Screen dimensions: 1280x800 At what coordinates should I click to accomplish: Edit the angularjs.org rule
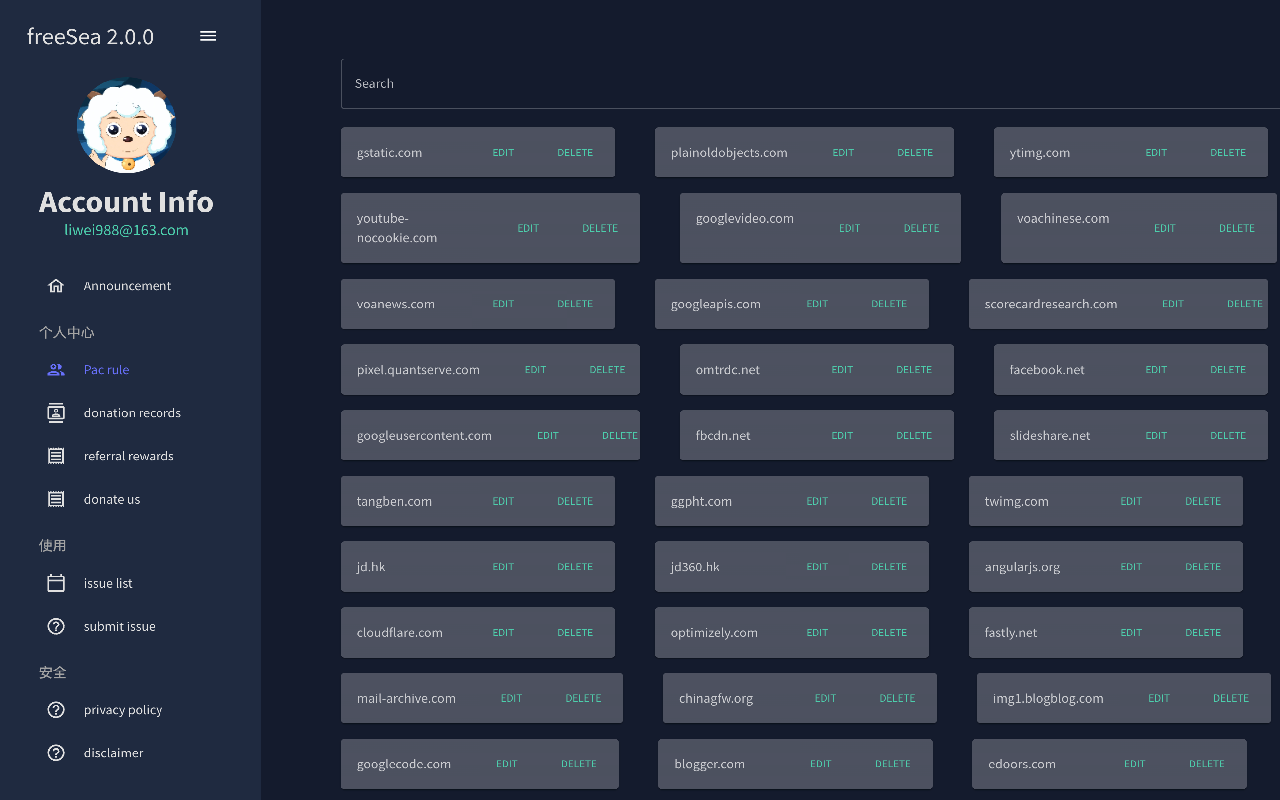coord(1131,567)
